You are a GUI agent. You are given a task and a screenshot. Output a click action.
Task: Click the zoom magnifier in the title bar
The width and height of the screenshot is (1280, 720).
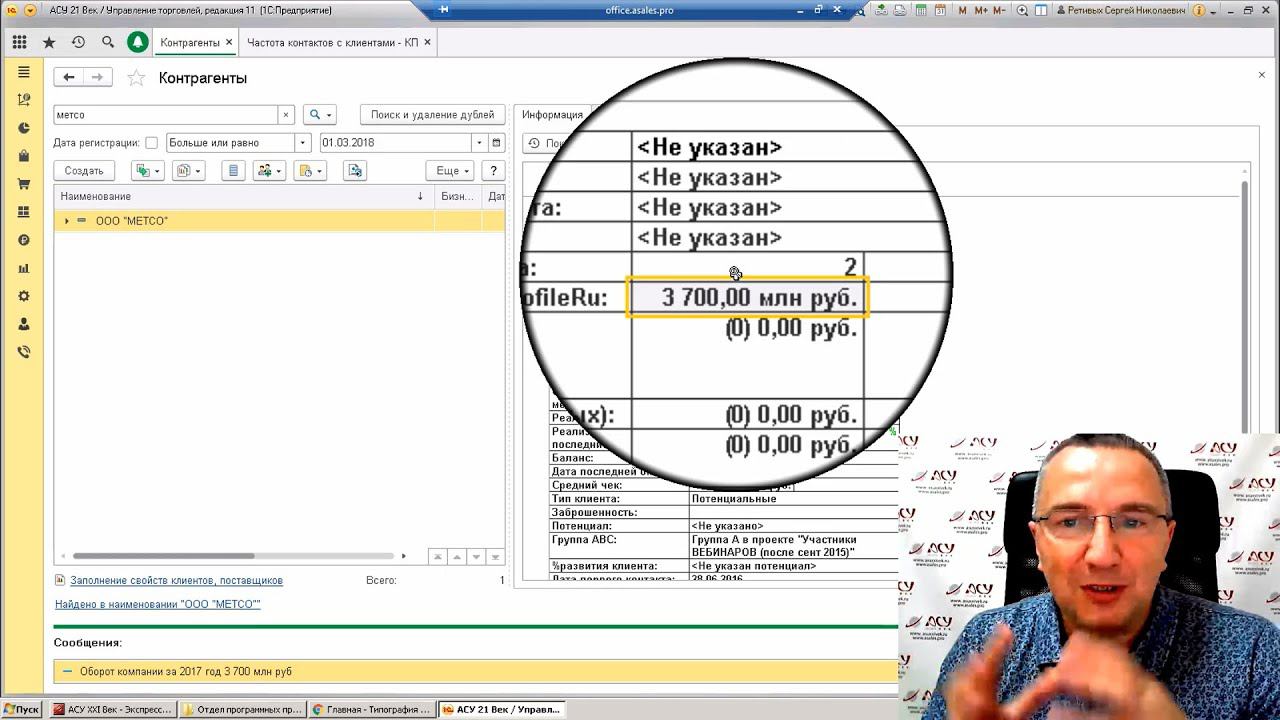(x=1022, y=10)
